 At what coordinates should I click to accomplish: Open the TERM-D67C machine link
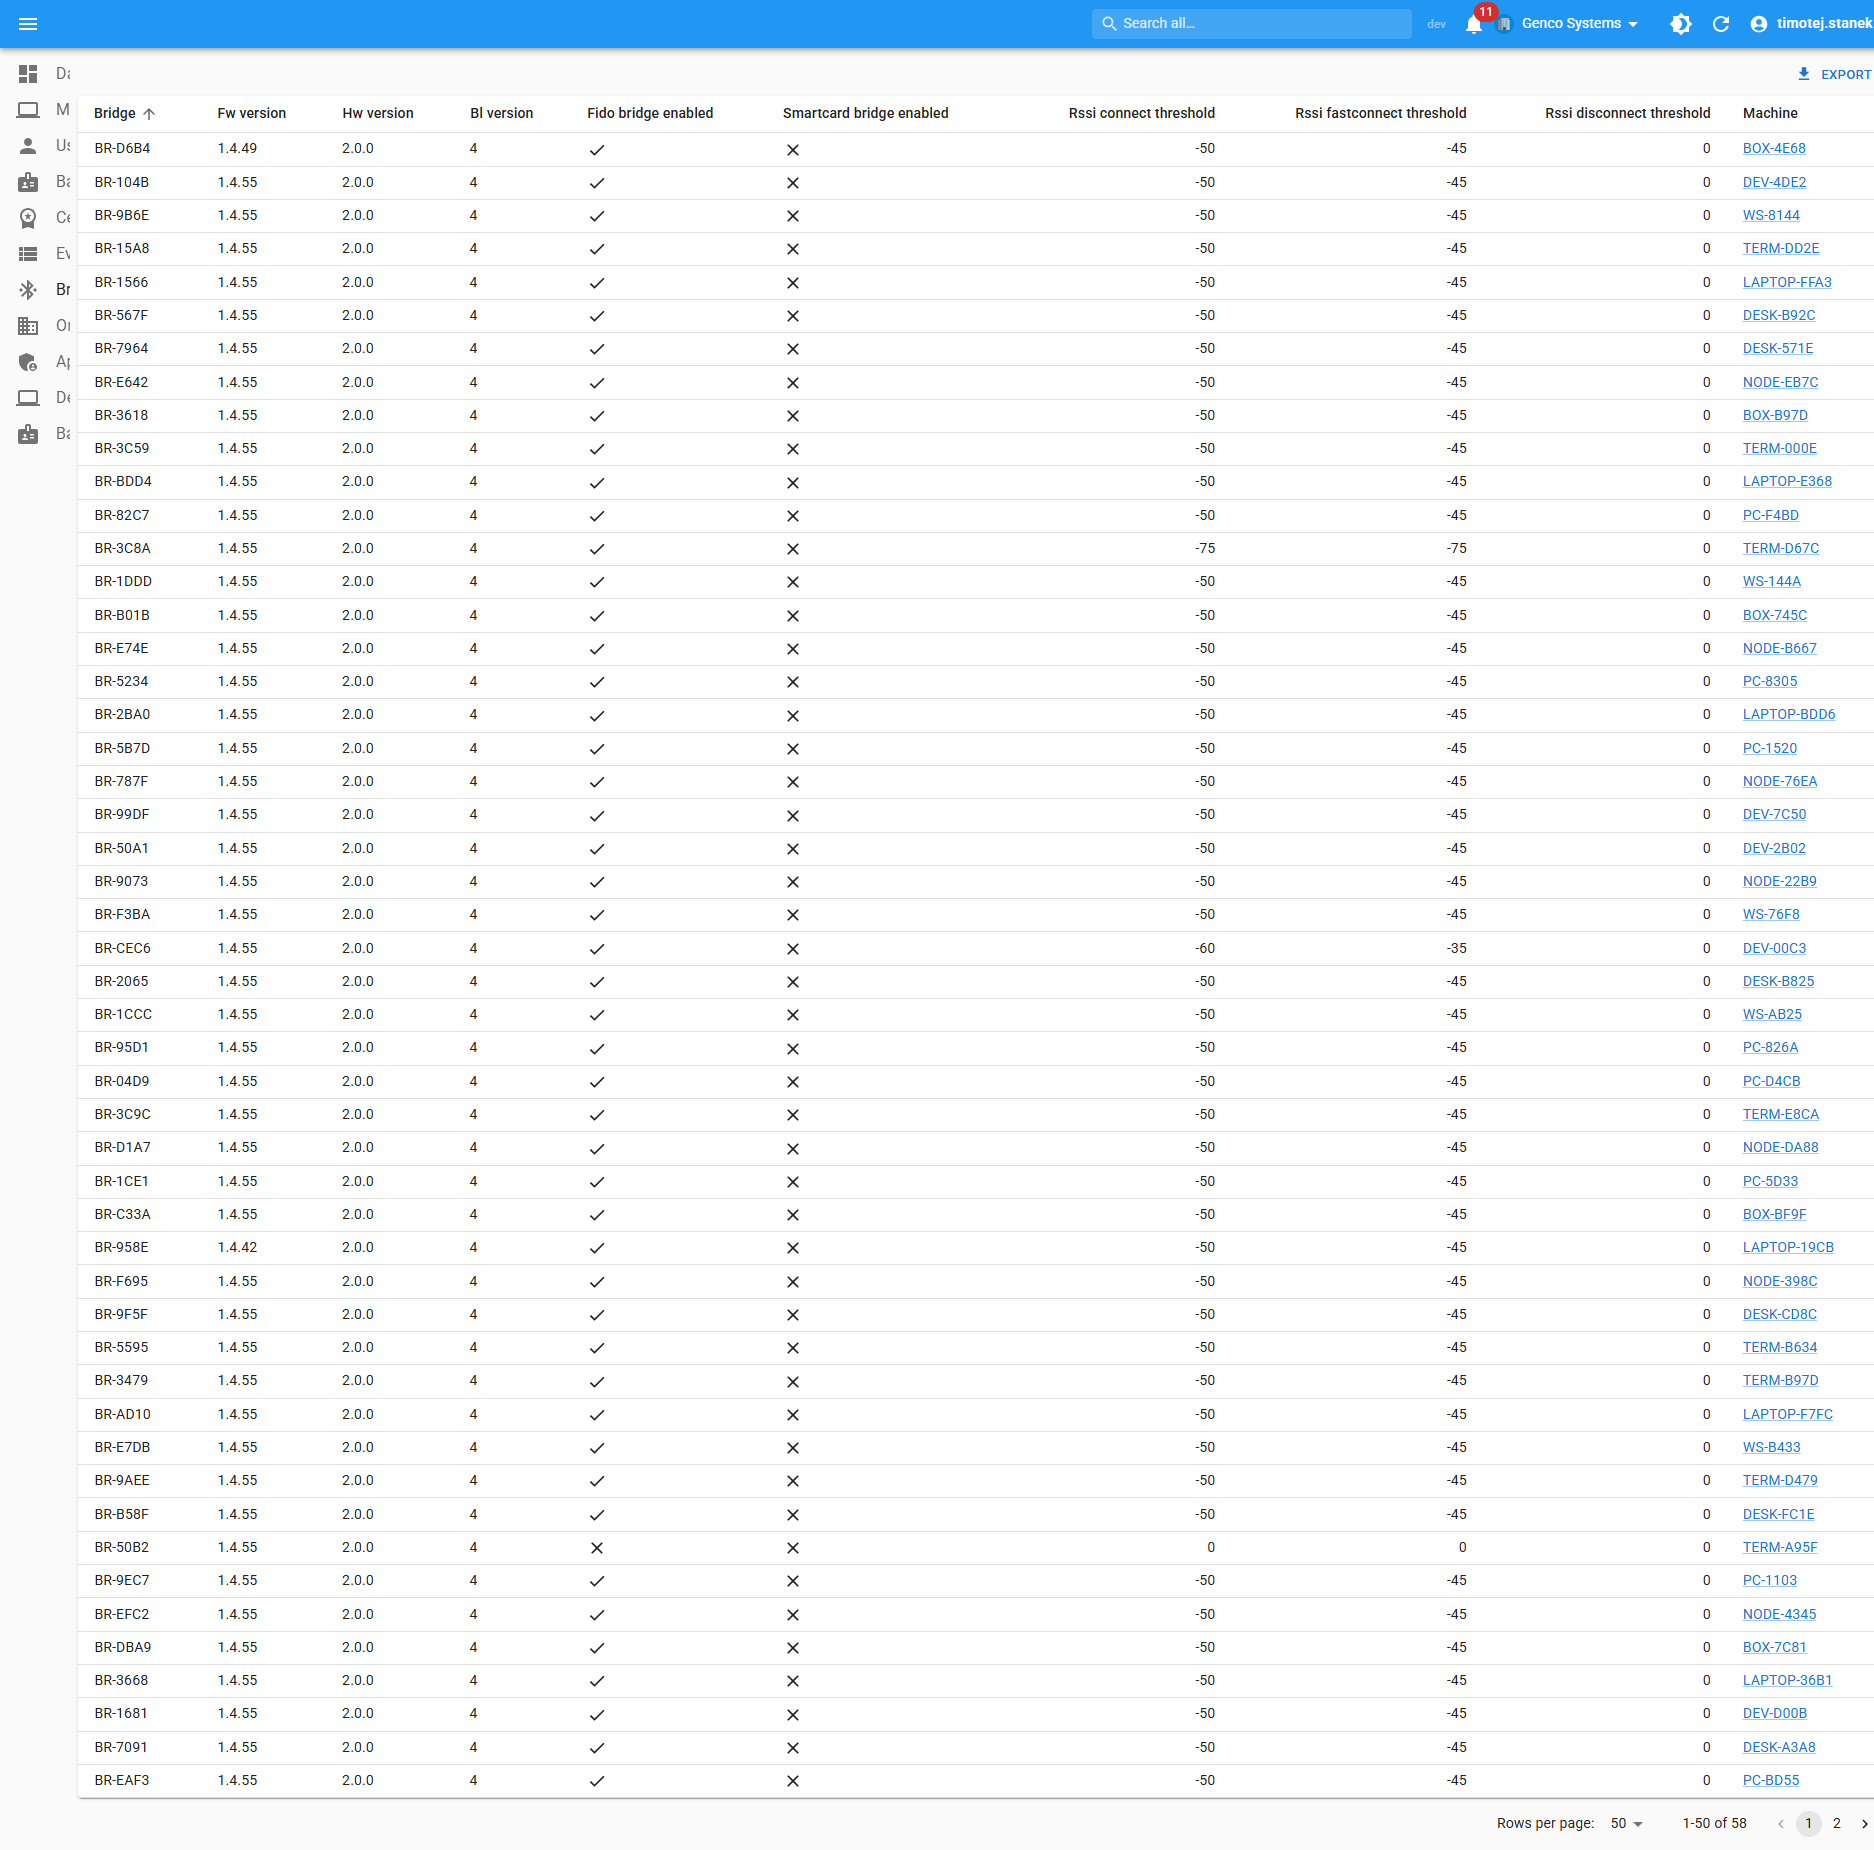pyautogui.click(x=1781, y=548)
